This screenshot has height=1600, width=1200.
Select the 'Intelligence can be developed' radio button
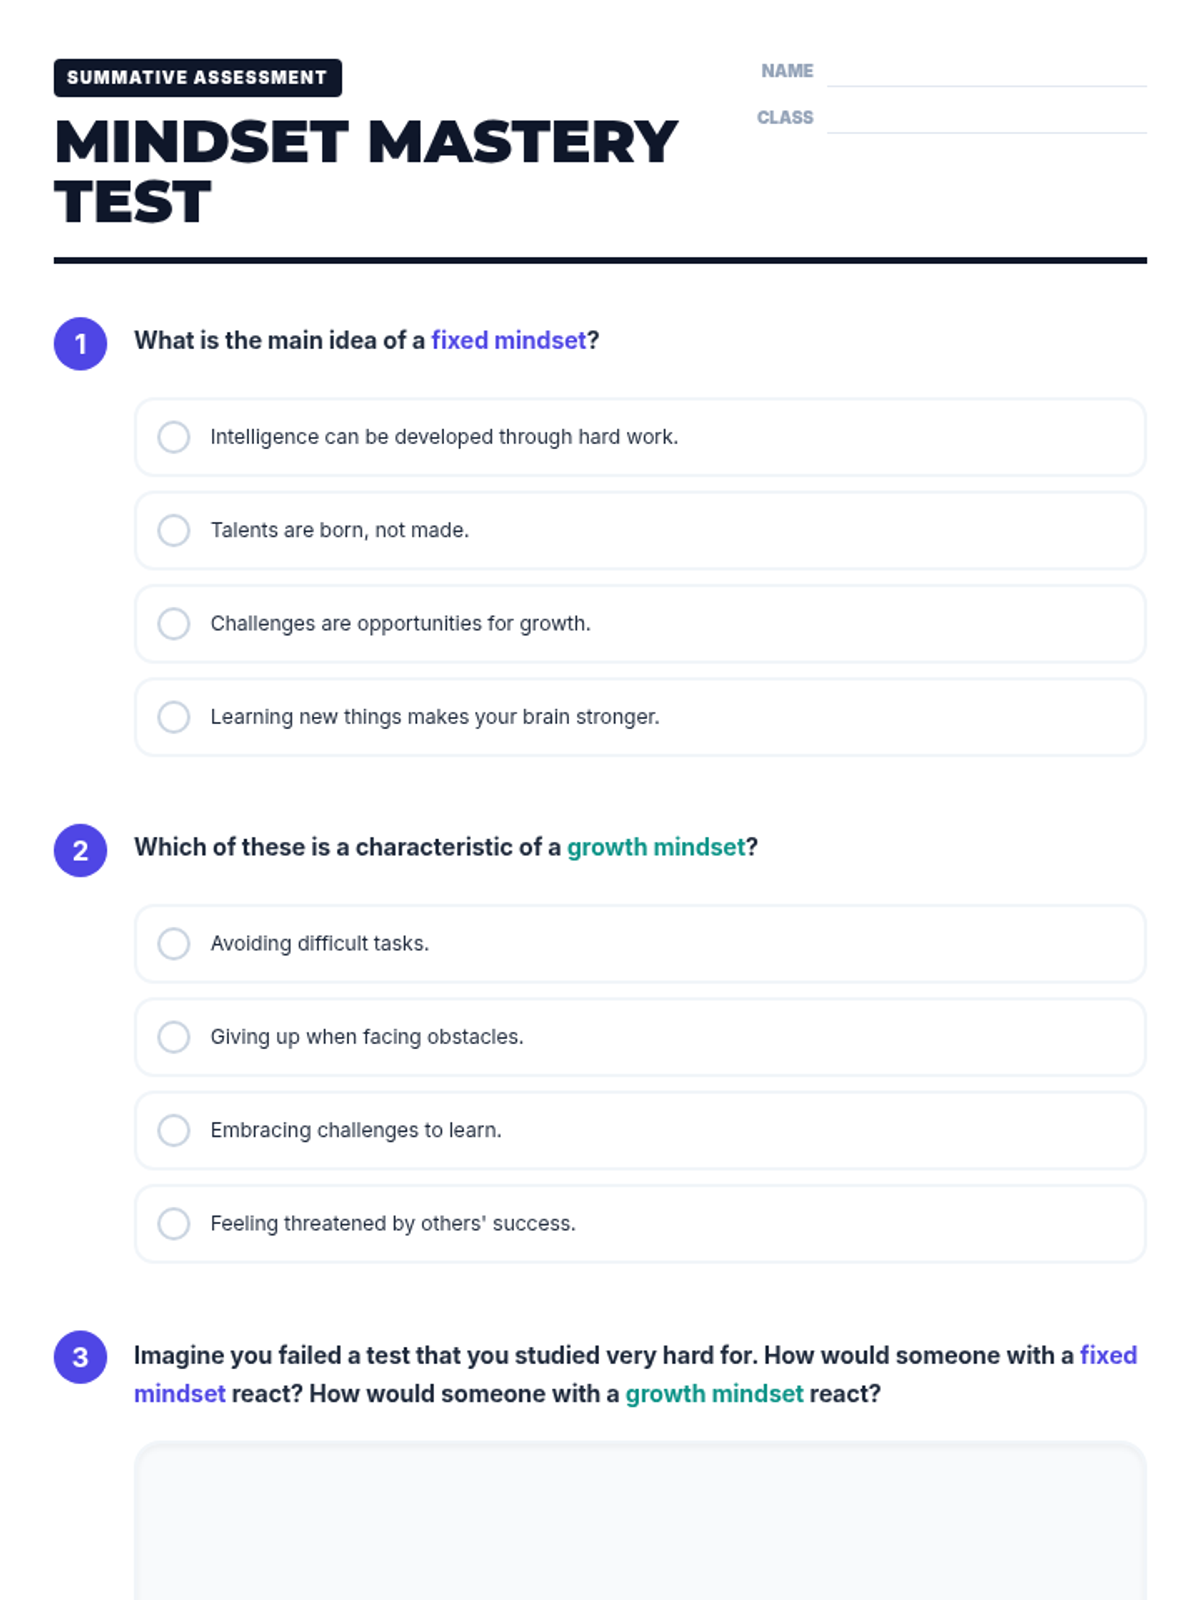tap(173, 437)
